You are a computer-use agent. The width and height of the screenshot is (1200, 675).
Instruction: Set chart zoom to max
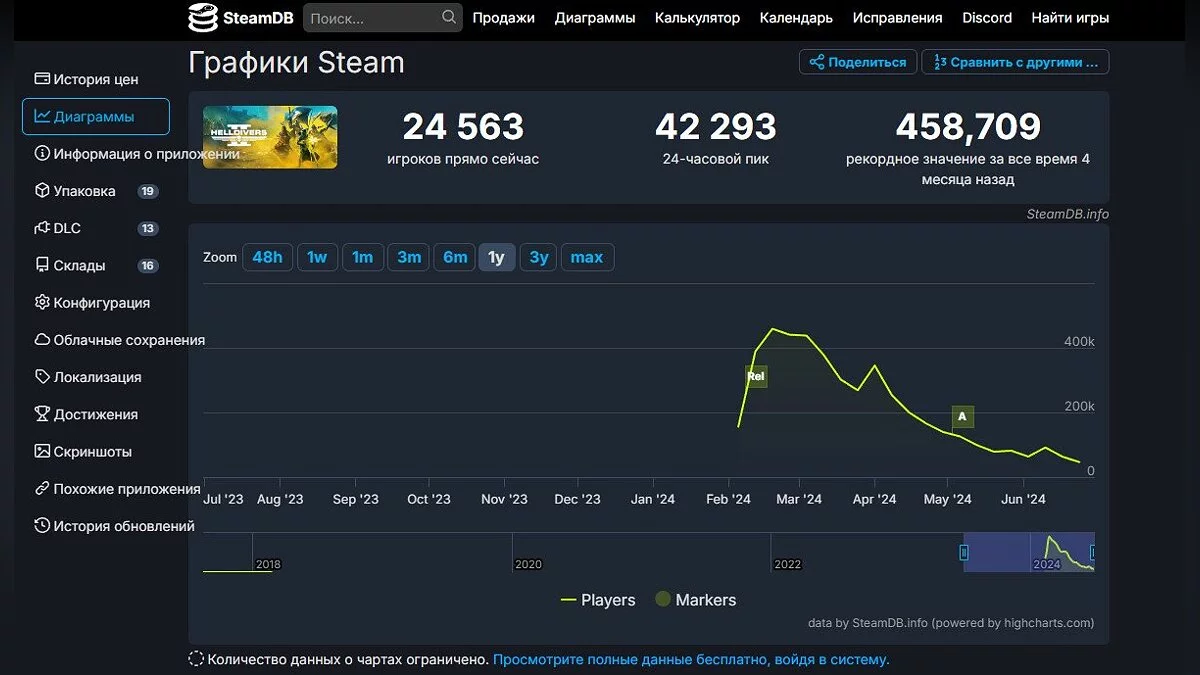pyautogui.click(x=587, y=257)
